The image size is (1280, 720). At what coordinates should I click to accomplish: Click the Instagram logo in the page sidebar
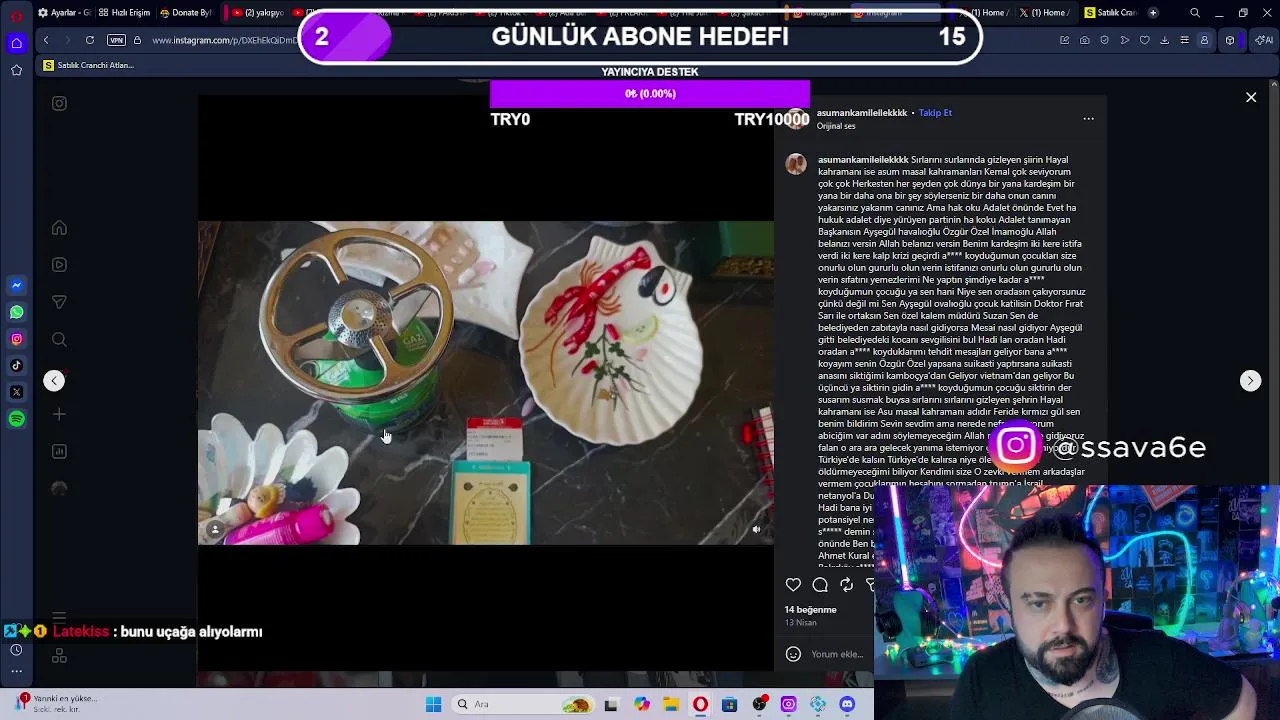(x=59, y=103)
